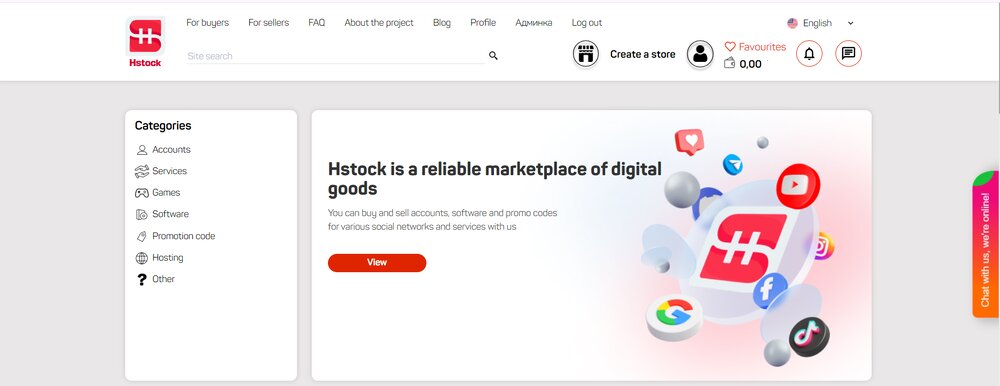The image size is (1000, 386).
Task: Expand the English language dropdown arrow
Action: click(850, 24)
